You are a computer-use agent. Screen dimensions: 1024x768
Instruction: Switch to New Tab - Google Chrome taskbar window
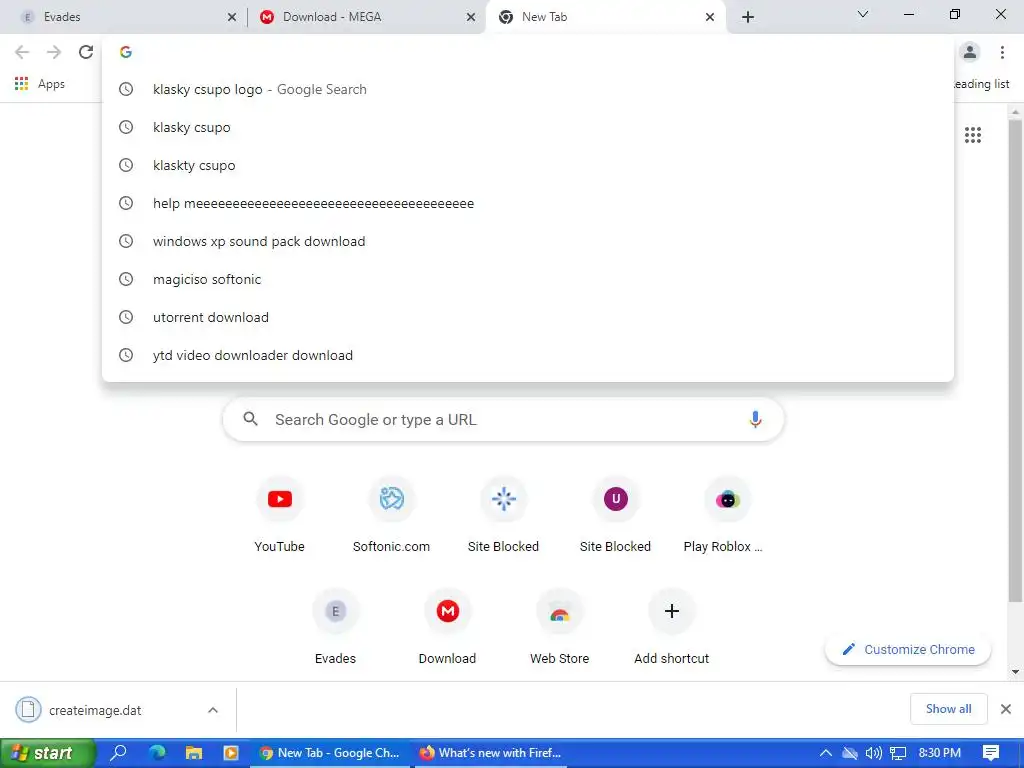[x=330, y=753]
